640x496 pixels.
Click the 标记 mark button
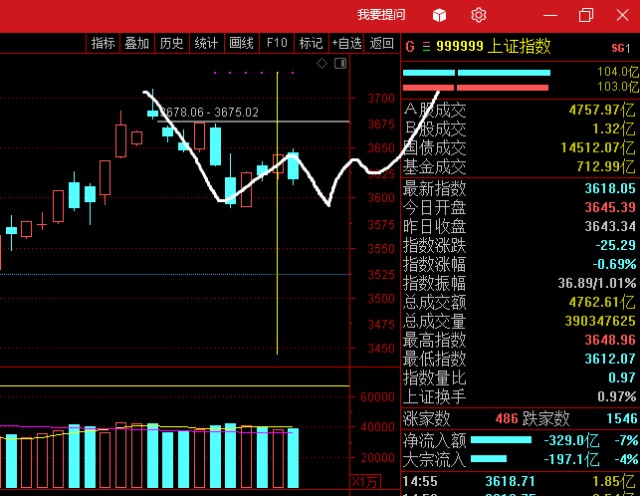click(311, 43)
